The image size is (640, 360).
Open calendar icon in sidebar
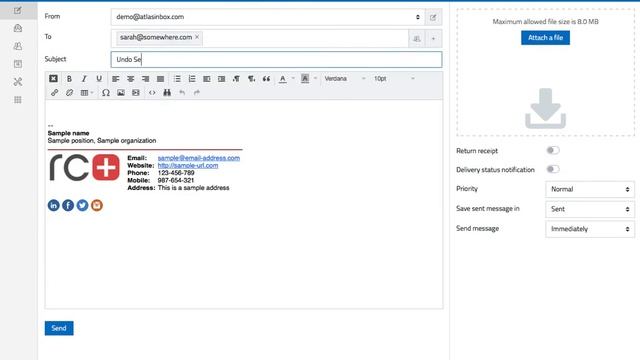pos(18,64)
